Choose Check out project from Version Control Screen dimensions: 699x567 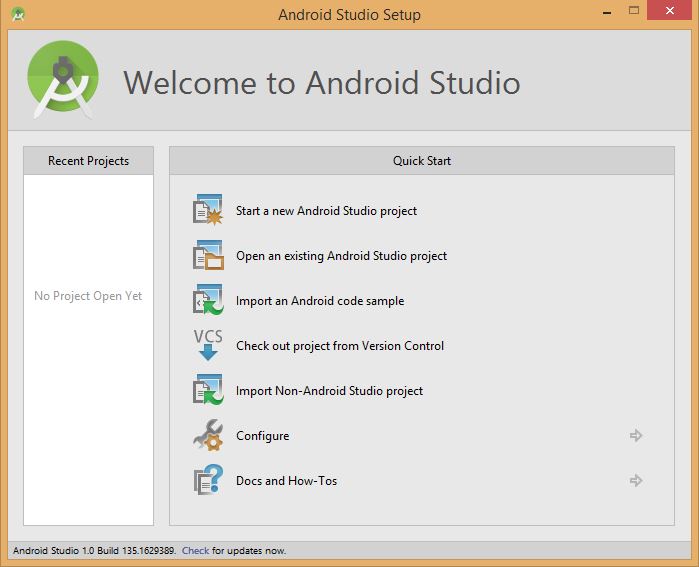point(340,346)
